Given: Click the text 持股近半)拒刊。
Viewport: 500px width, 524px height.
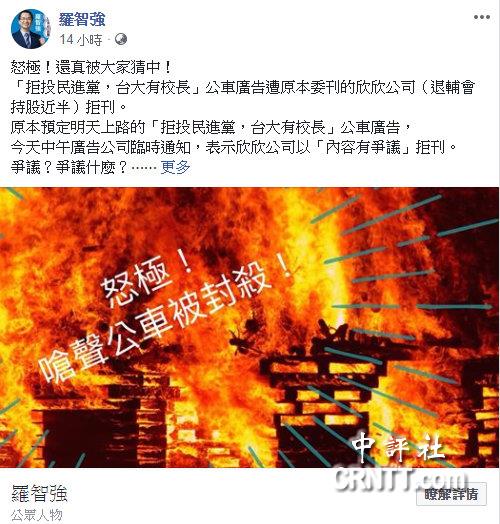Looking at the screenshot, I should (x=69, y=107).
